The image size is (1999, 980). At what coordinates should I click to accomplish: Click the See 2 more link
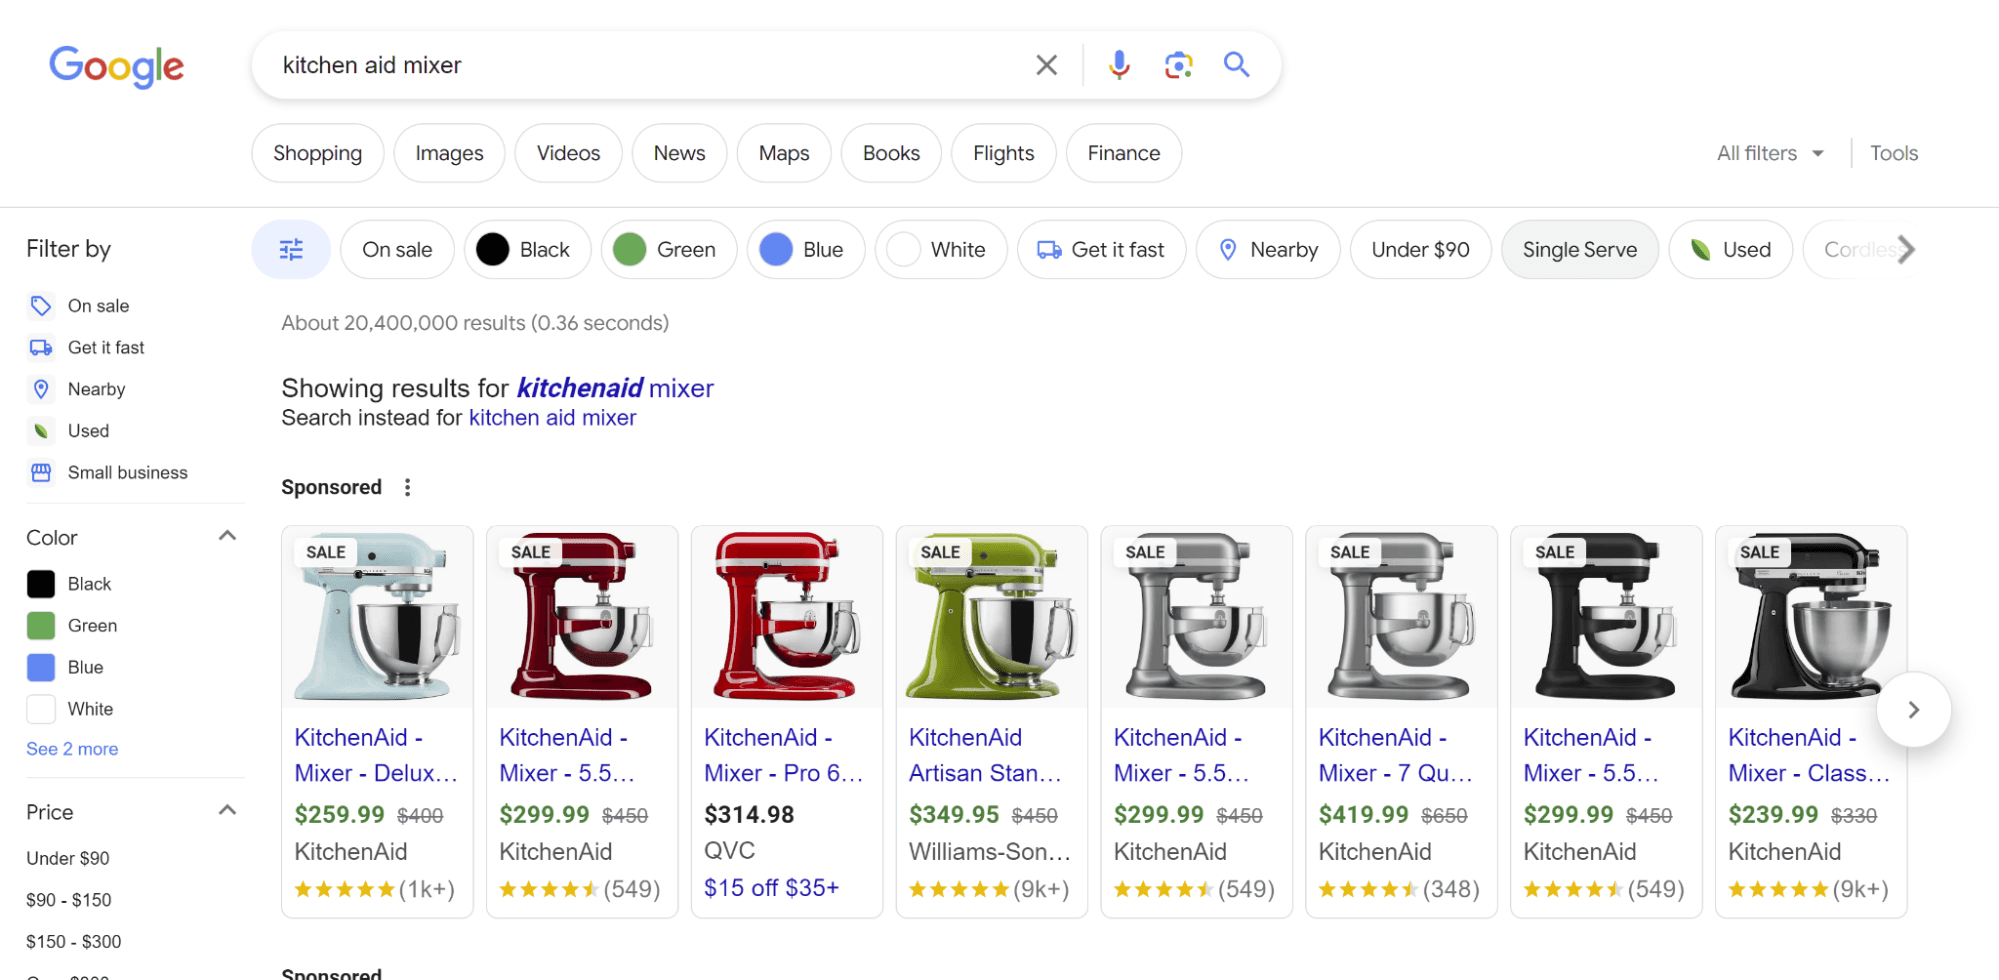click(x=71, y=748)
